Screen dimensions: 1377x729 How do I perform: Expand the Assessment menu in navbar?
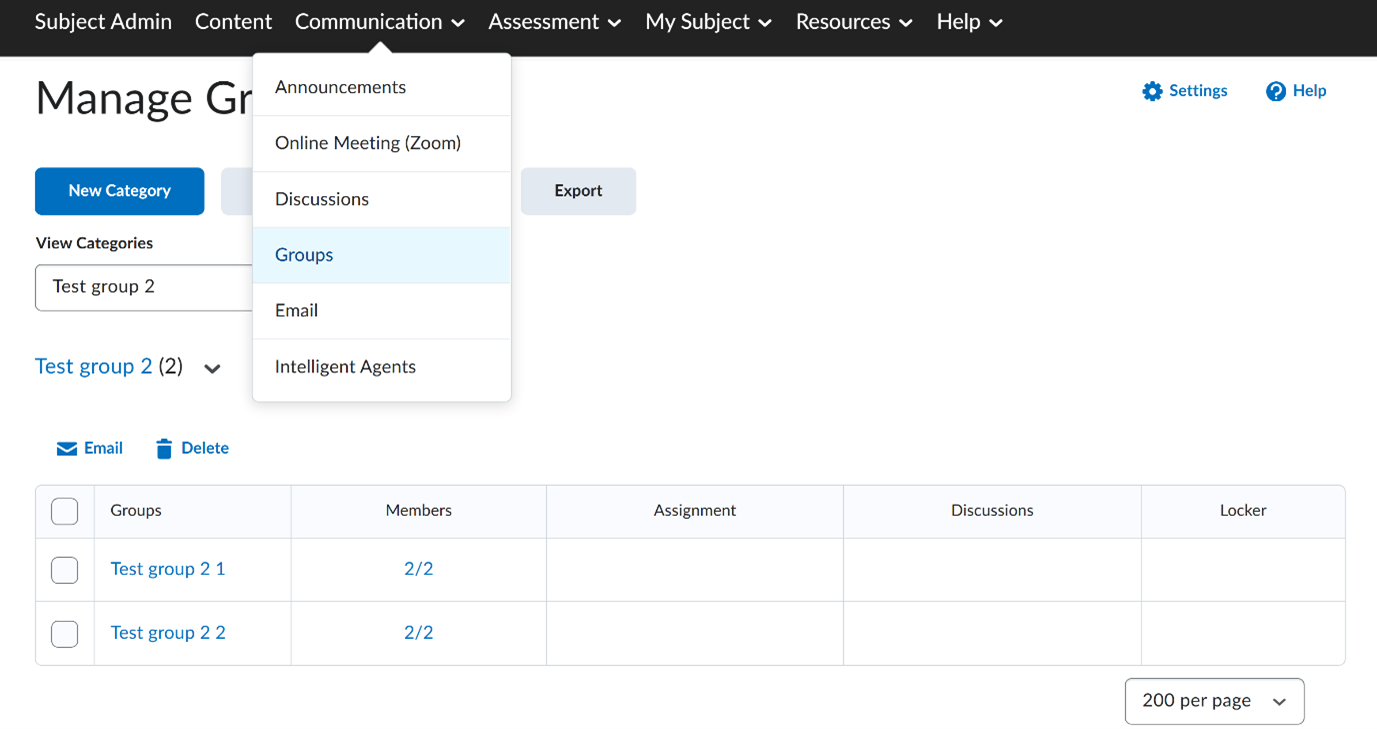coord(554,22)
